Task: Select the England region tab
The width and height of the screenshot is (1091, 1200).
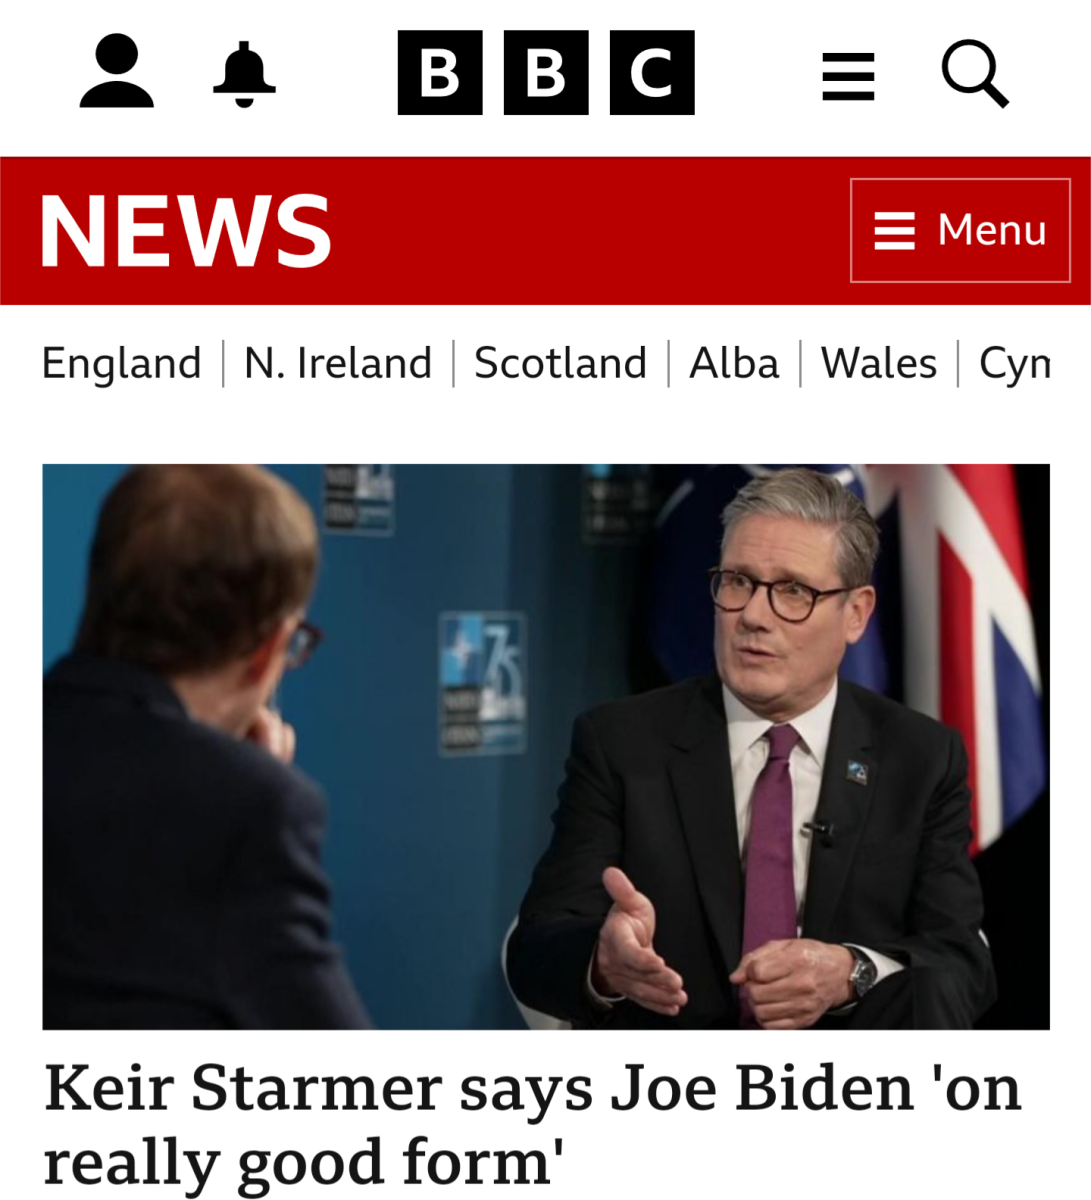Action: coord(121,363)
